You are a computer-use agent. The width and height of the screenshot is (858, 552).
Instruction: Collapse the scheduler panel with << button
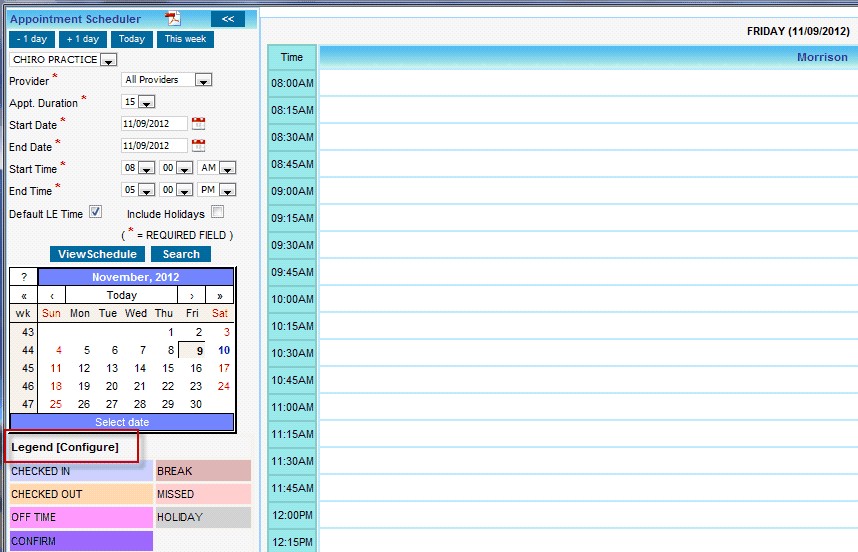[x=227, y=19]
